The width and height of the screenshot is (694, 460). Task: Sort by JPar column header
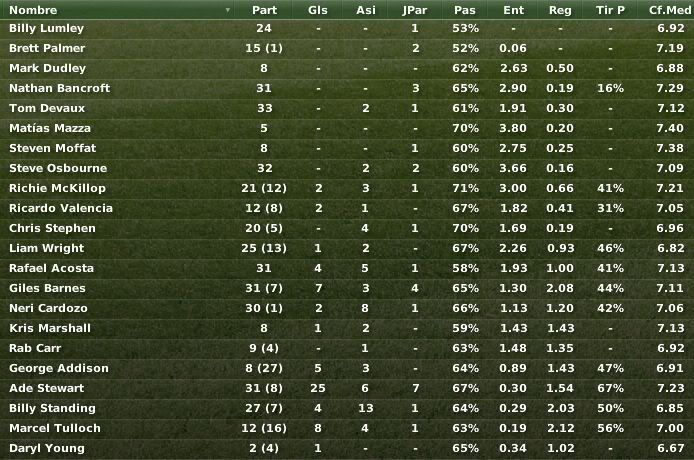pos(415,10)
